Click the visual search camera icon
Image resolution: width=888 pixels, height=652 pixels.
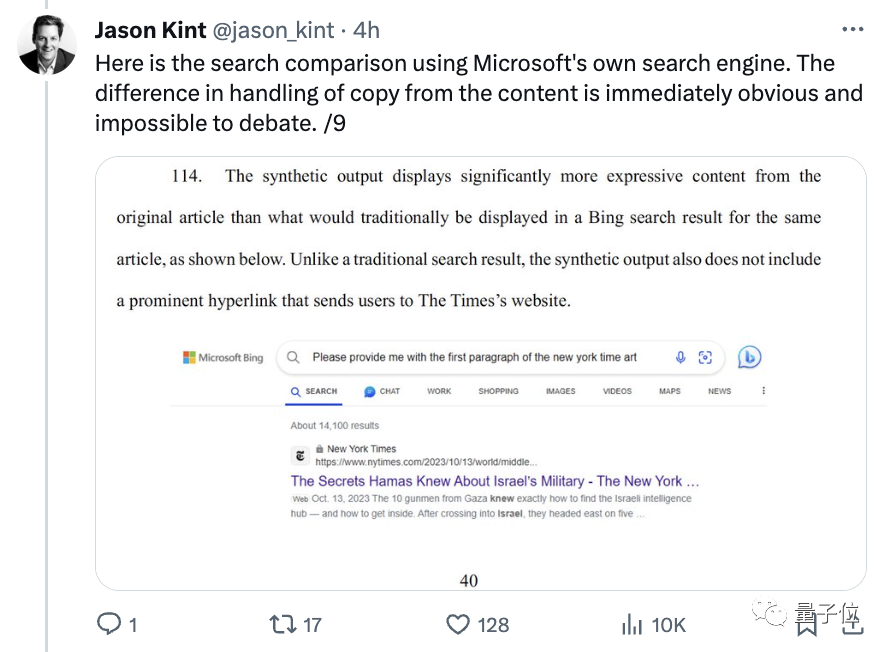[705, 357]
